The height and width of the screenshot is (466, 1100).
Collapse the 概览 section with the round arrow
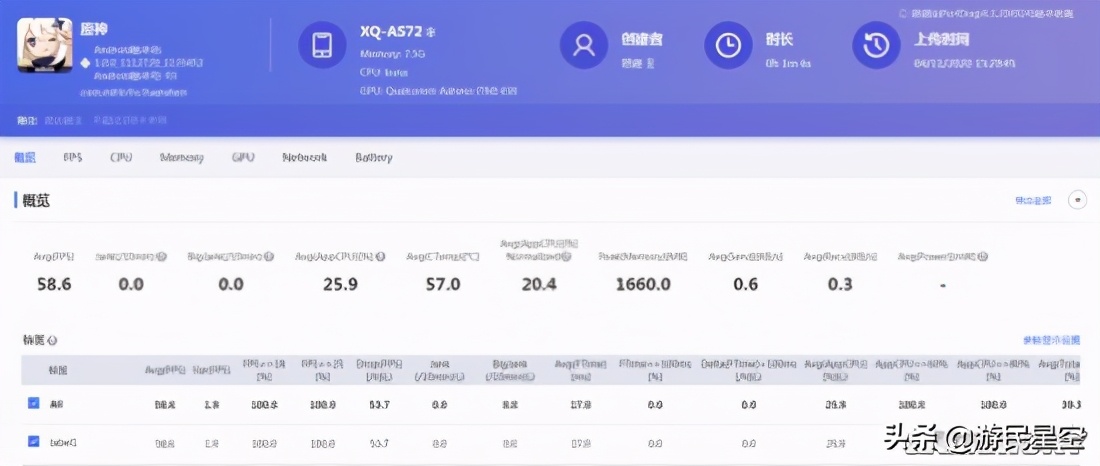point(1077,201)
